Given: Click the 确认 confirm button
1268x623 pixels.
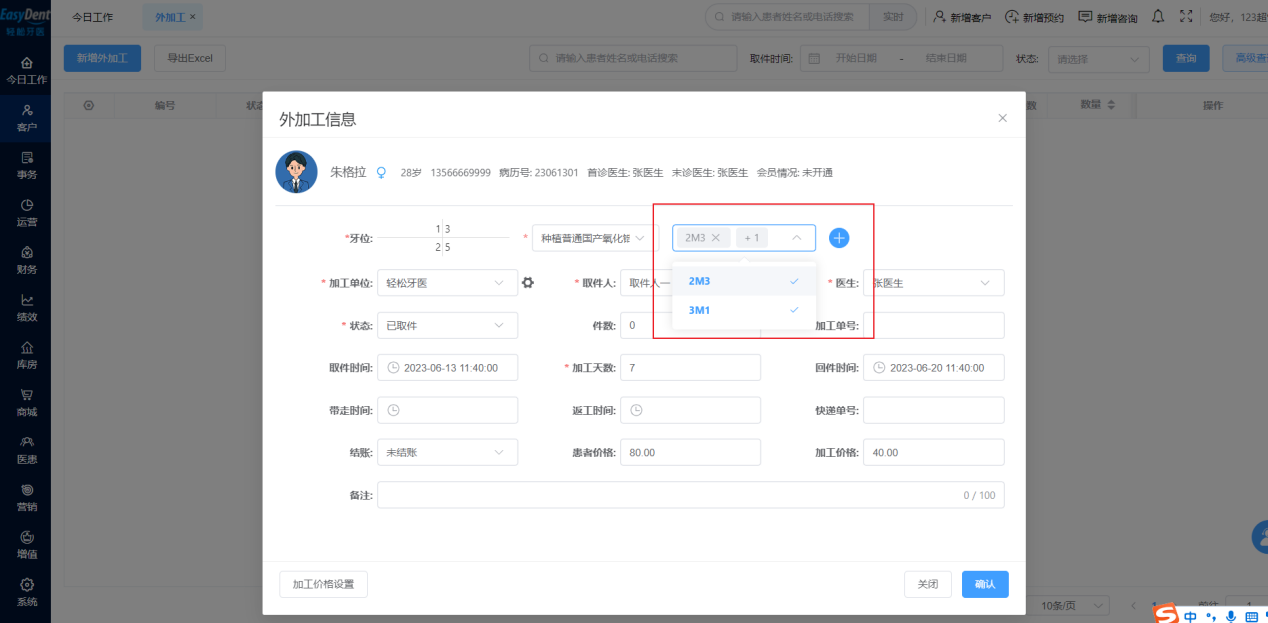Looking at the screenshot, I should (x=985, y=584).
